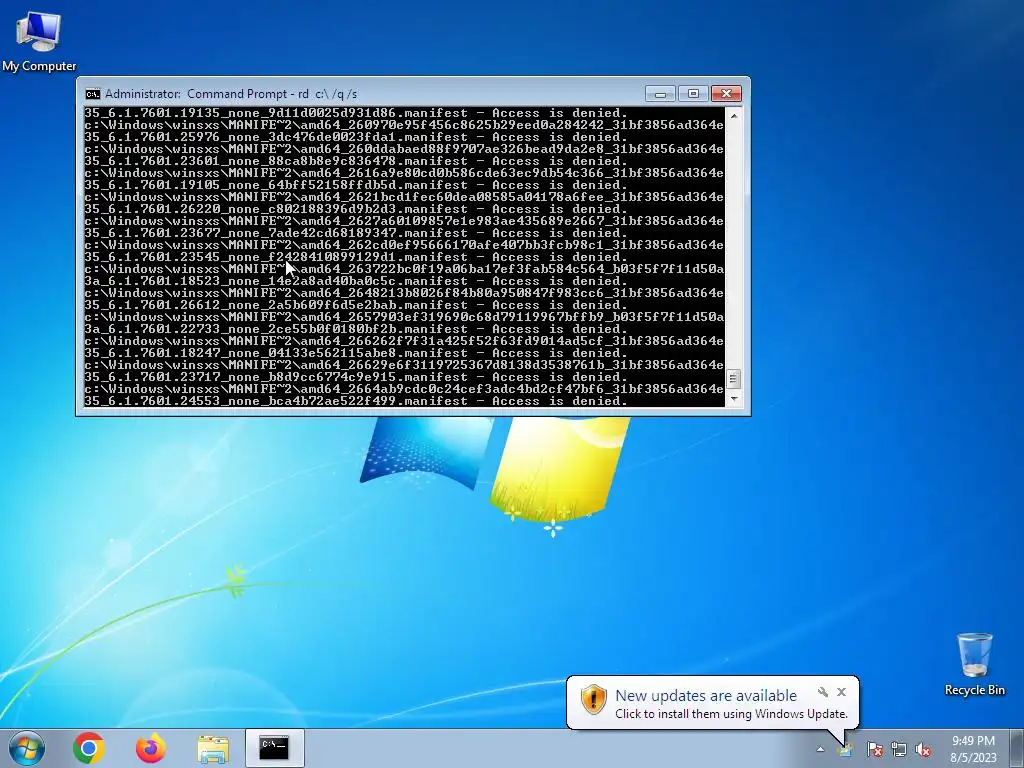Screen dimensions: 1024x768
Task: Select the Command Prompt taskbar button
Action: 274,748
